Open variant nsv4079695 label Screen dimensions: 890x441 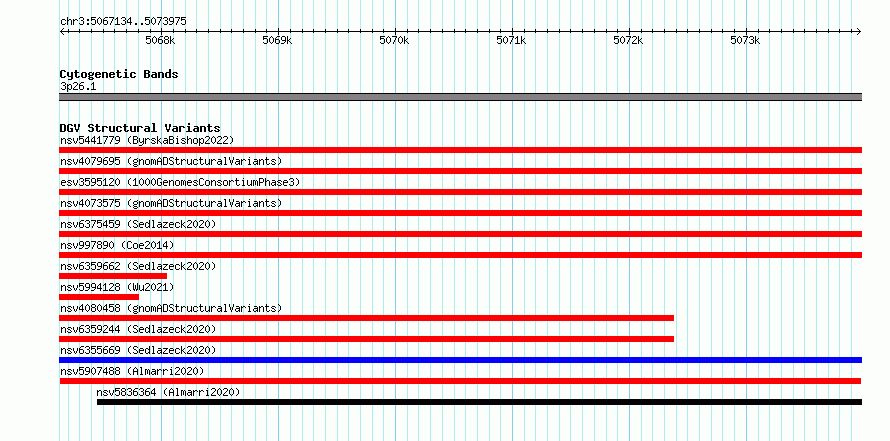pos(171,161)
